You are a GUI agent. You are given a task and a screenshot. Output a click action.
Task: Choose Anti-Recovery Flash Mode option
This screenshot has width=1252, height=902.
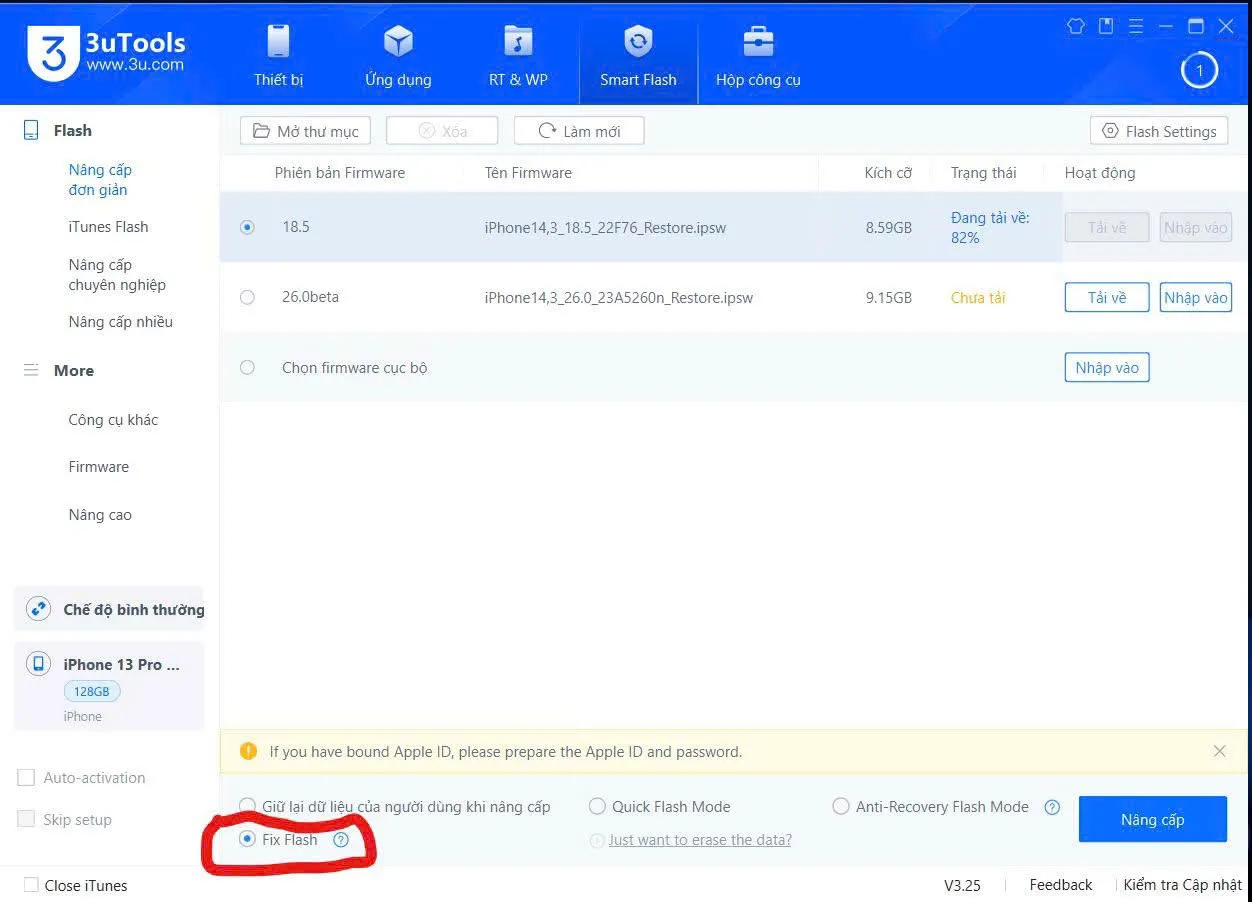[x=841, y=806]
